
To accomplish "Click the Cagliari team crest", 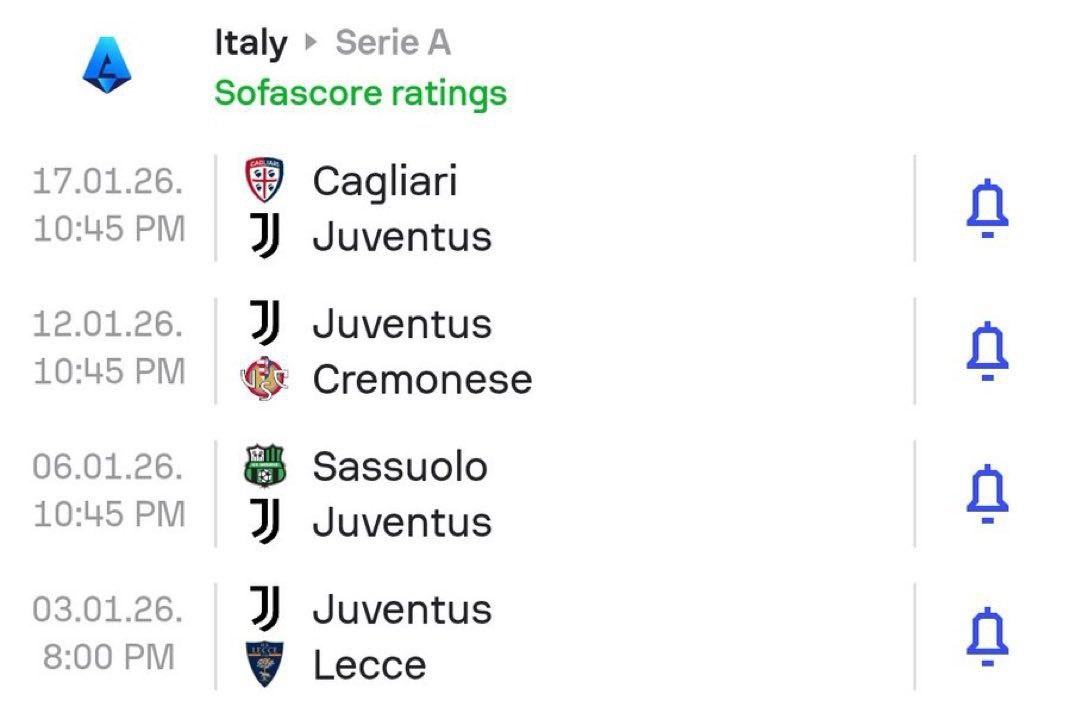I will coord(265,181).
